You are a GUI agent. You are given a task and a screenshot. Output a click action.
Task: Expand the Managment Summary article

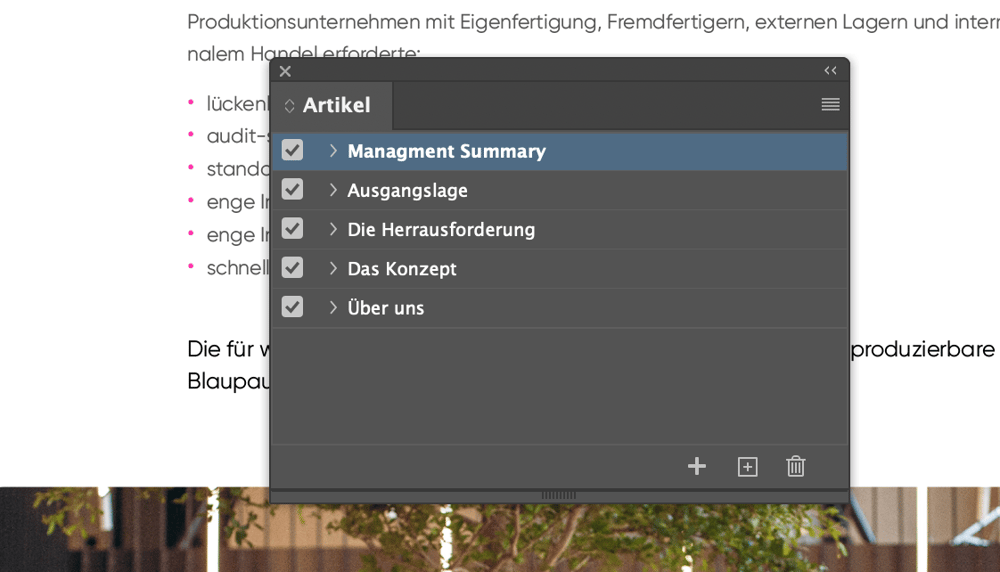click(x=333, y=150)
